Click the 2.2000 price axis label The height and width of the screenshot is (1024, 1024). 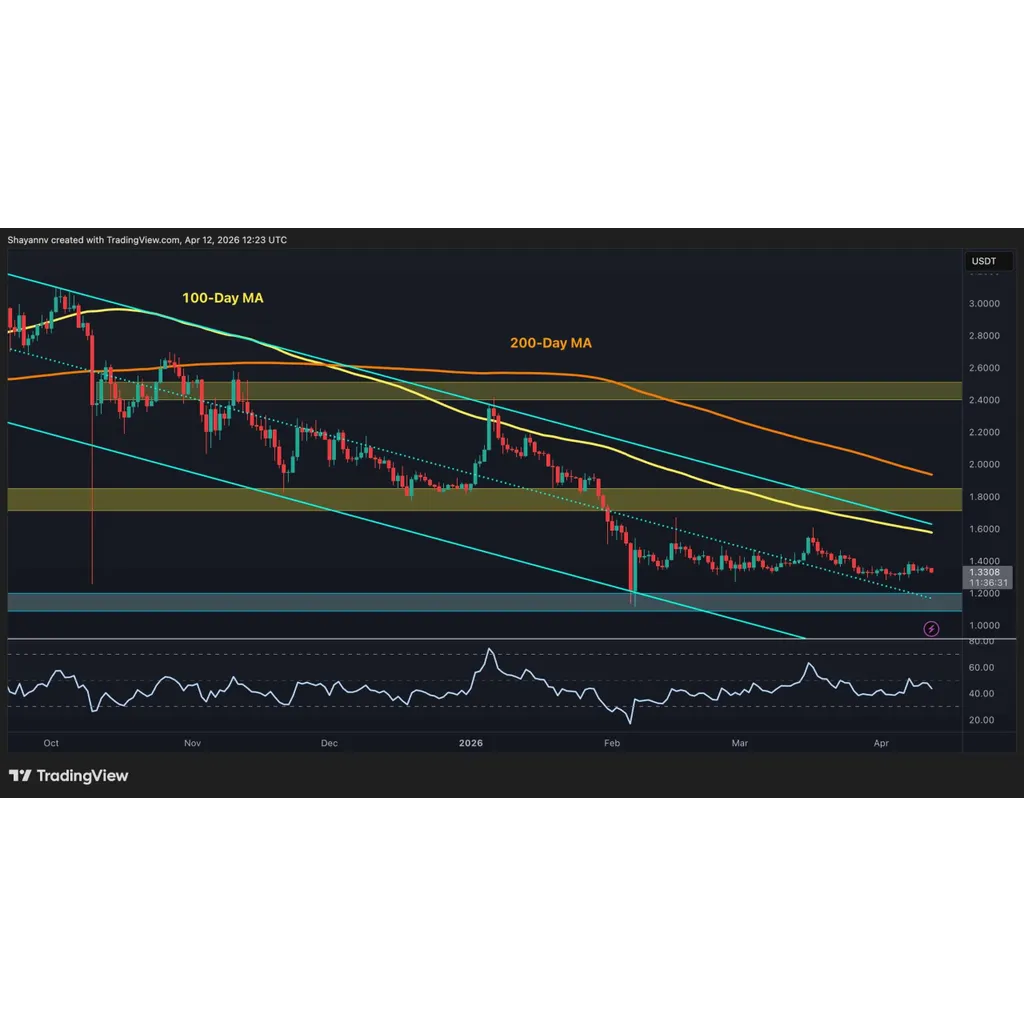[x=984, y=432]
